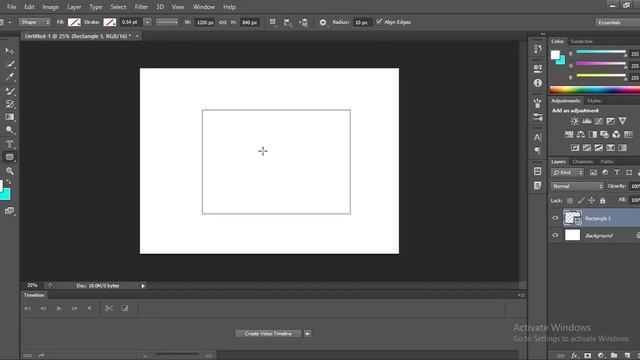Viewport: 640px width, 360px height.
Task: Toggle the screen mode icon
Action: [9, 211]
